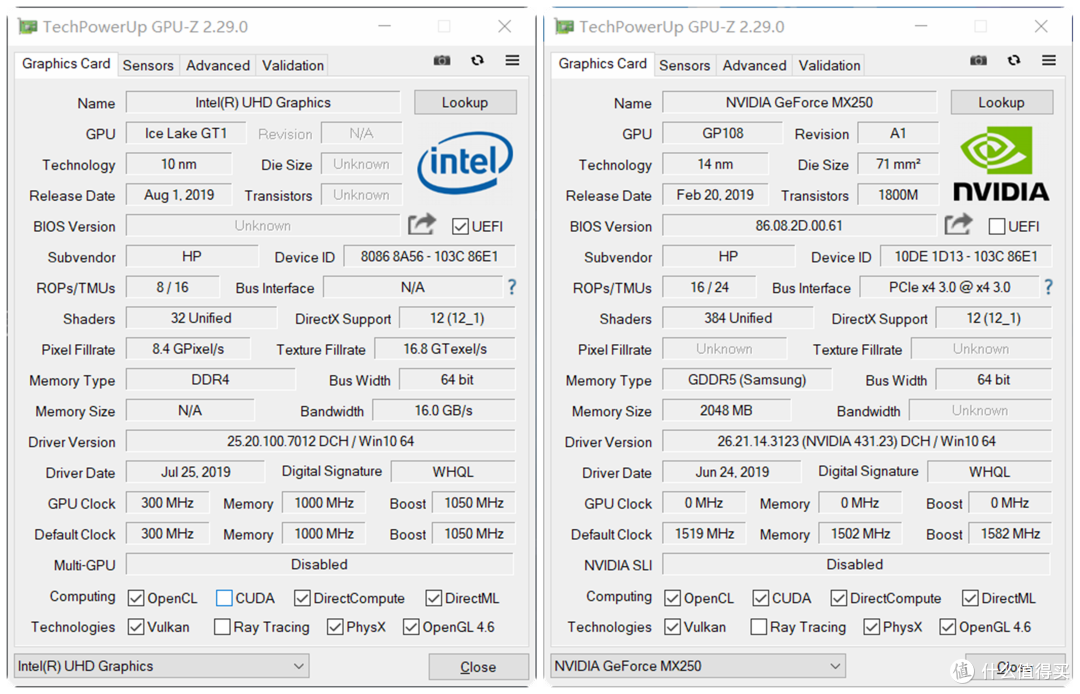
Task: Click refresh icon in Intel GPU-Z window
Action: point(477,61)
